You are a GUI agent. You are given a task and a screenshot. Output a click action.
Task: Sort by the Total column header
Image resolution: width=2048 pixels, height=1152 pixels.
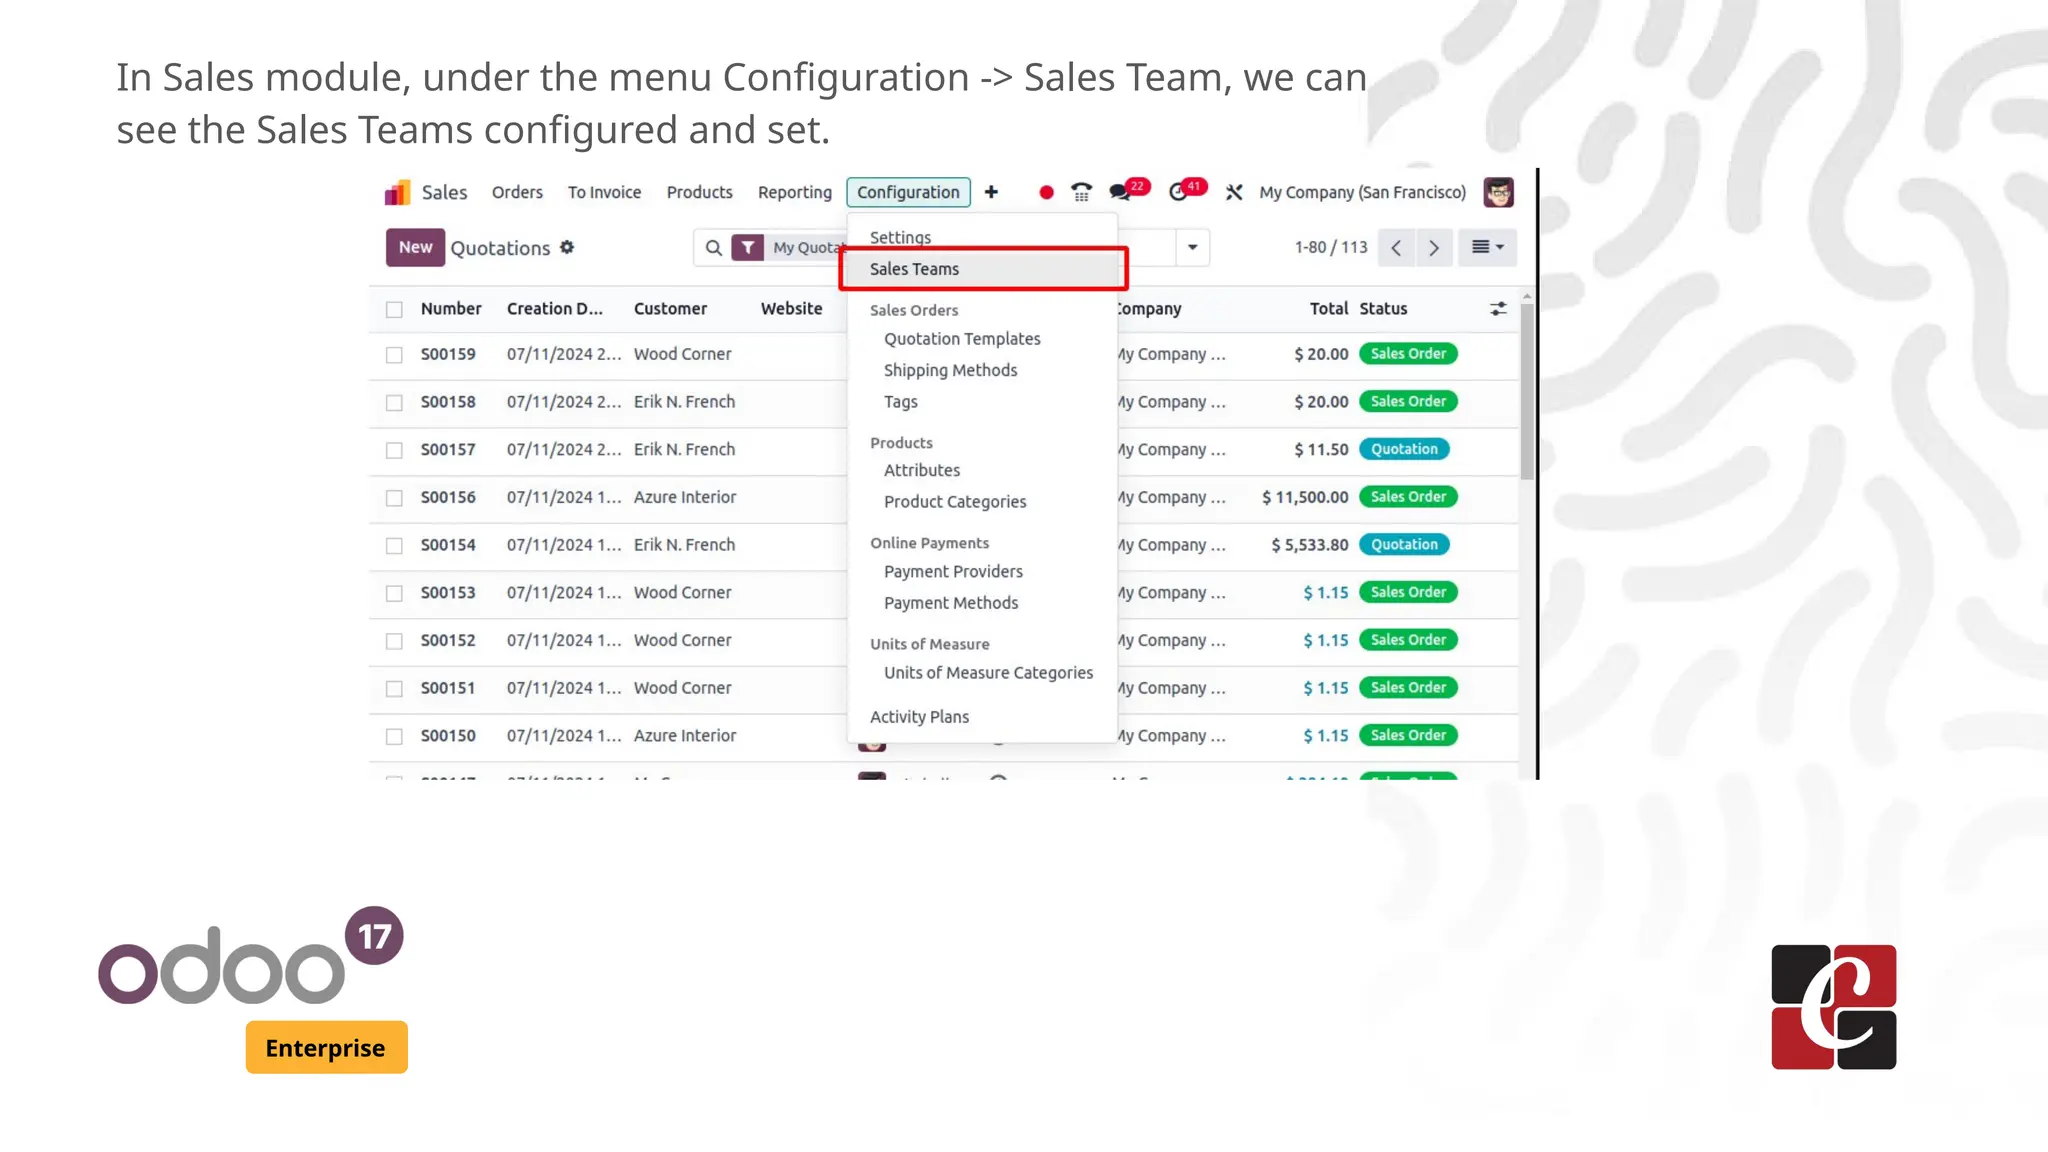pos(1328,309)
